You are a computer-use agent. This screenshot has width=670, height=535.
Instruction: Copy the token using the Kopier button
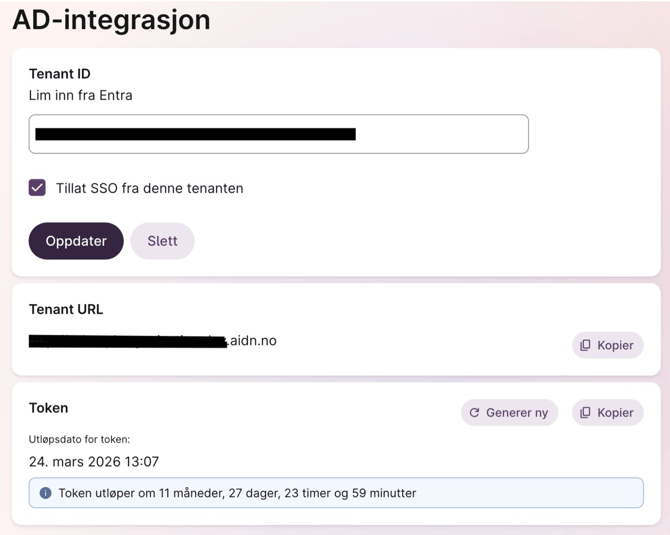(608, 413)
